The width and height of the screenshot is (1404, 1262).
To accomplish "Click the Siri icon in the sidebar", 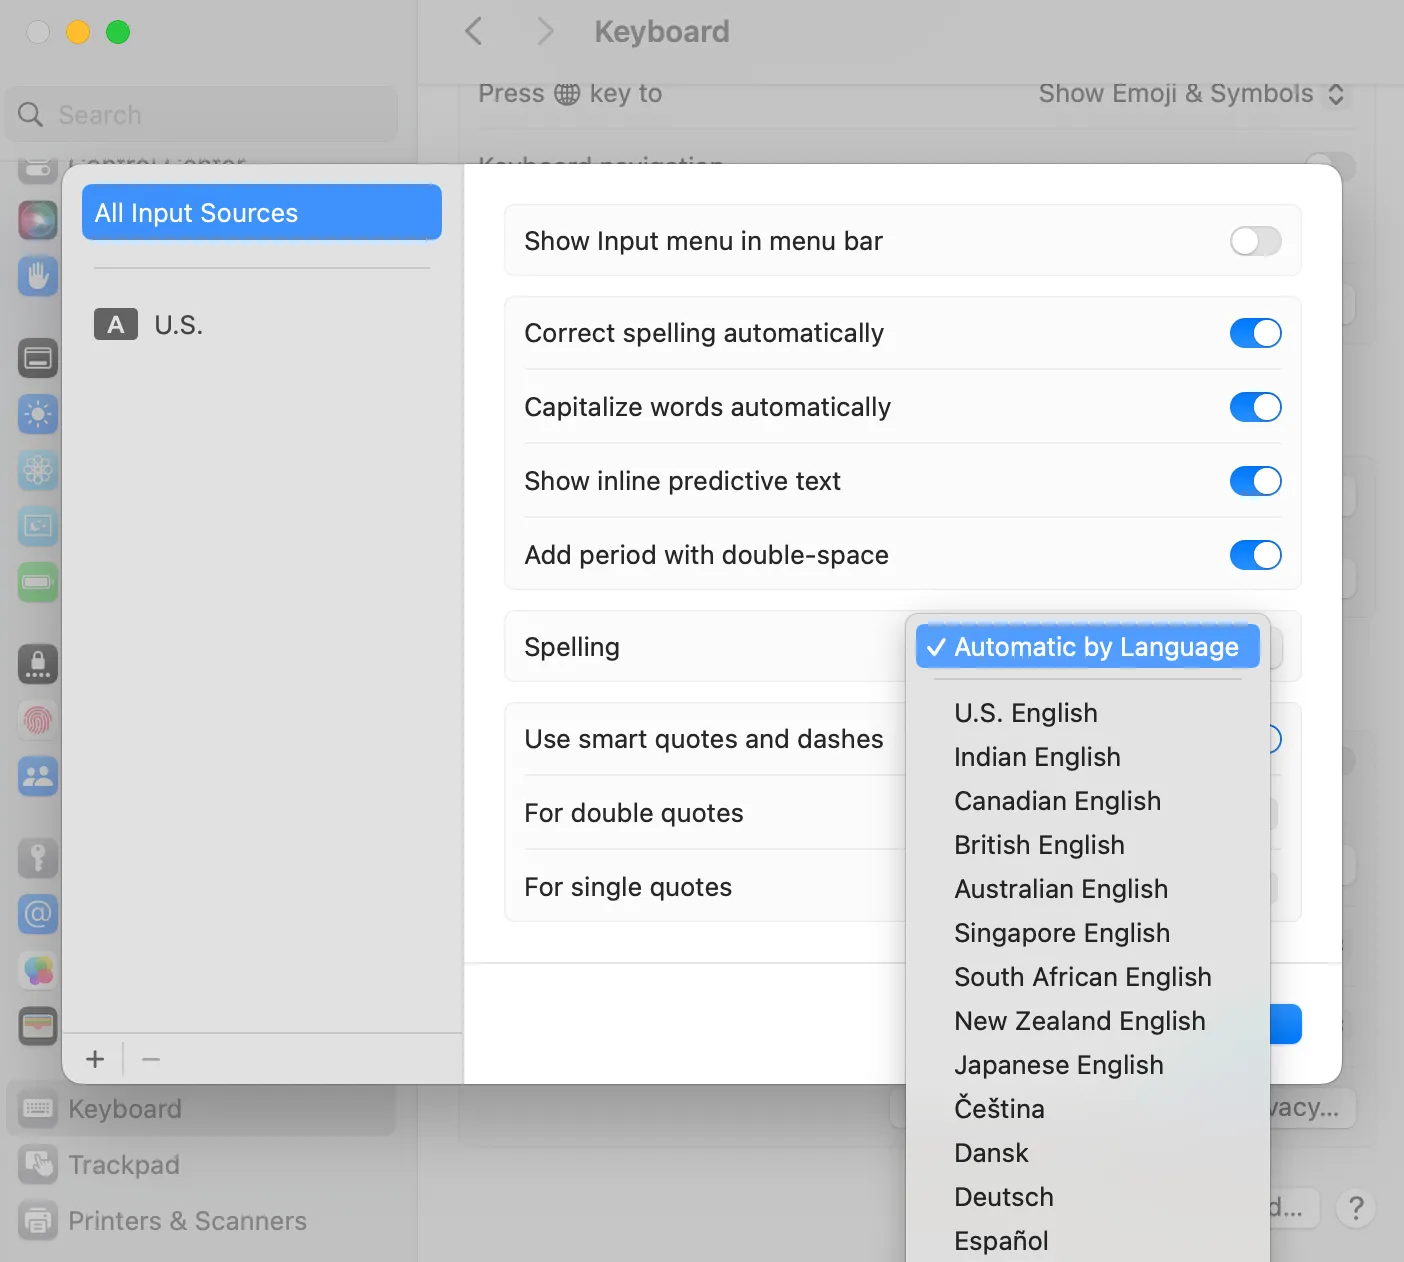I will [38, 220].
